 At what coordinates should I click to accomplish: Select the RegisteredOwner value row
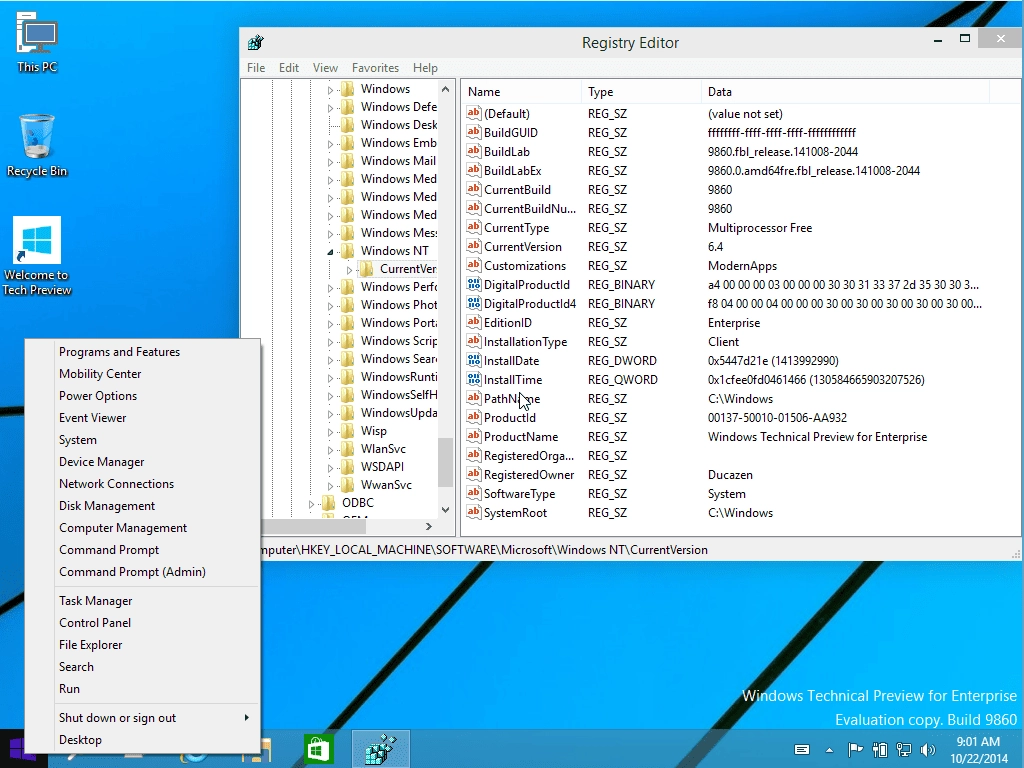tap(741, 475)
